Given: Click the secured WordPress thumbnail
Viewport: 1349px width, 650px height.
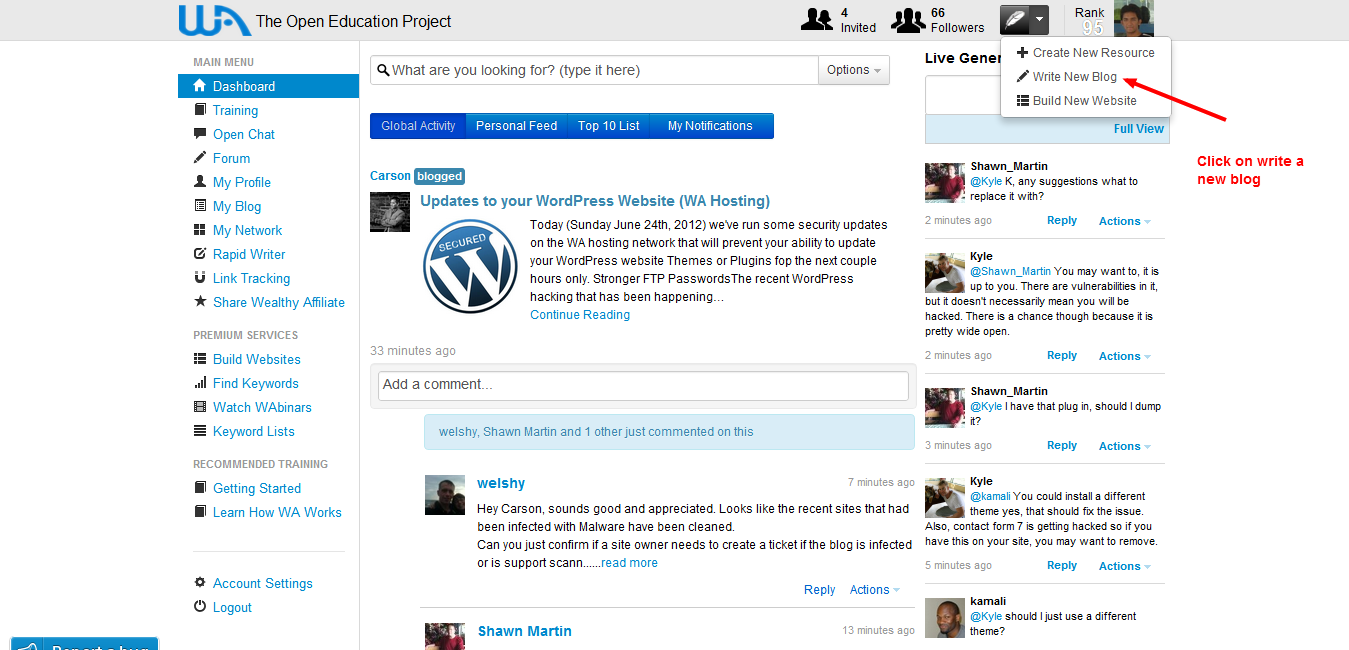Looking at the screenshot, I should click(470, 267).
